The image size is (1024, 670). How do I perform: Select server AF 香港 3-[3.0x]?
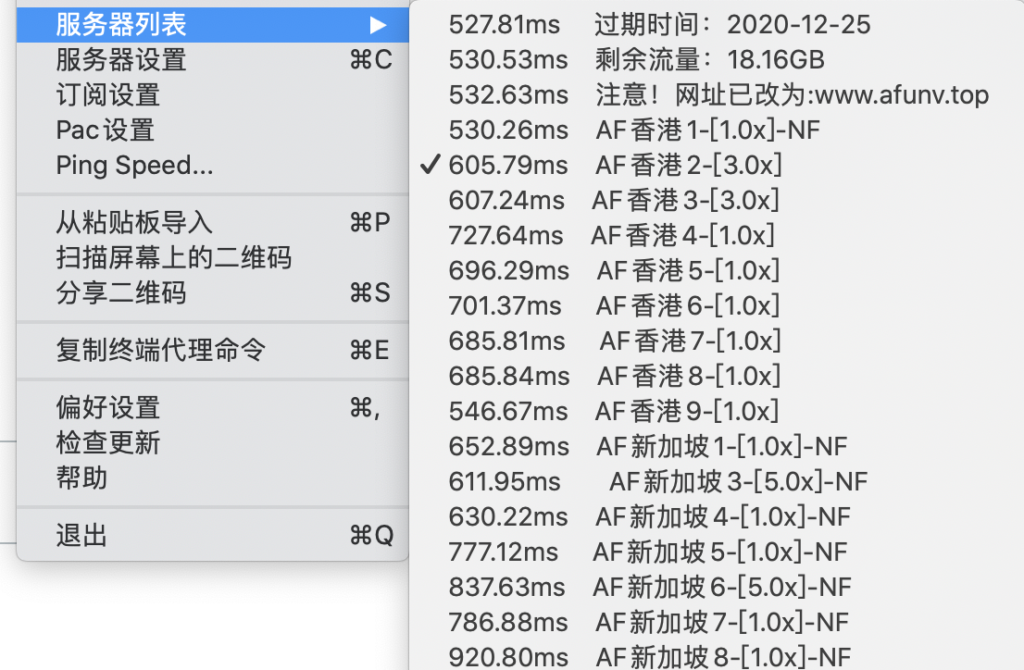[x=716, y=201]
